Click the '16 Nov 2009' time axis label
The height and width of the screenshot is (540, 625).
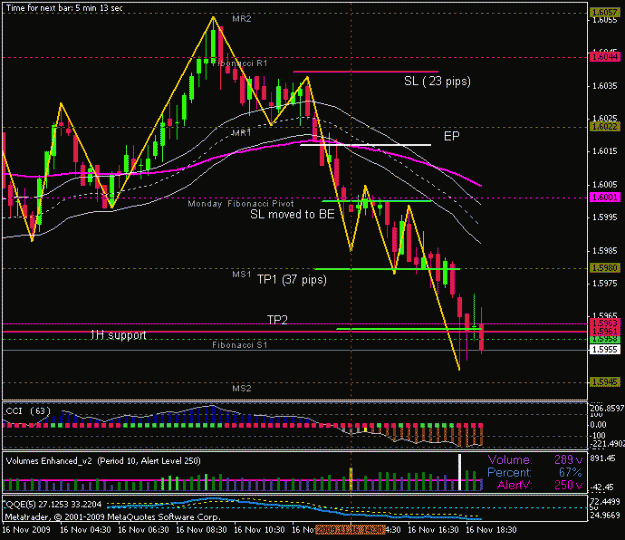click(27, 530)
